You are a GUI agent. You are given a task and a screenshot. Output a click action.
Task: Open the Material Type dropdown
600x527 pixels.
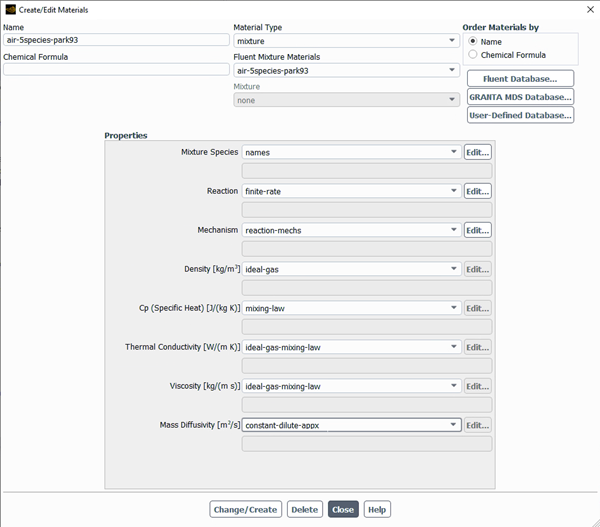pyautogui.click(x=346, y=41)
